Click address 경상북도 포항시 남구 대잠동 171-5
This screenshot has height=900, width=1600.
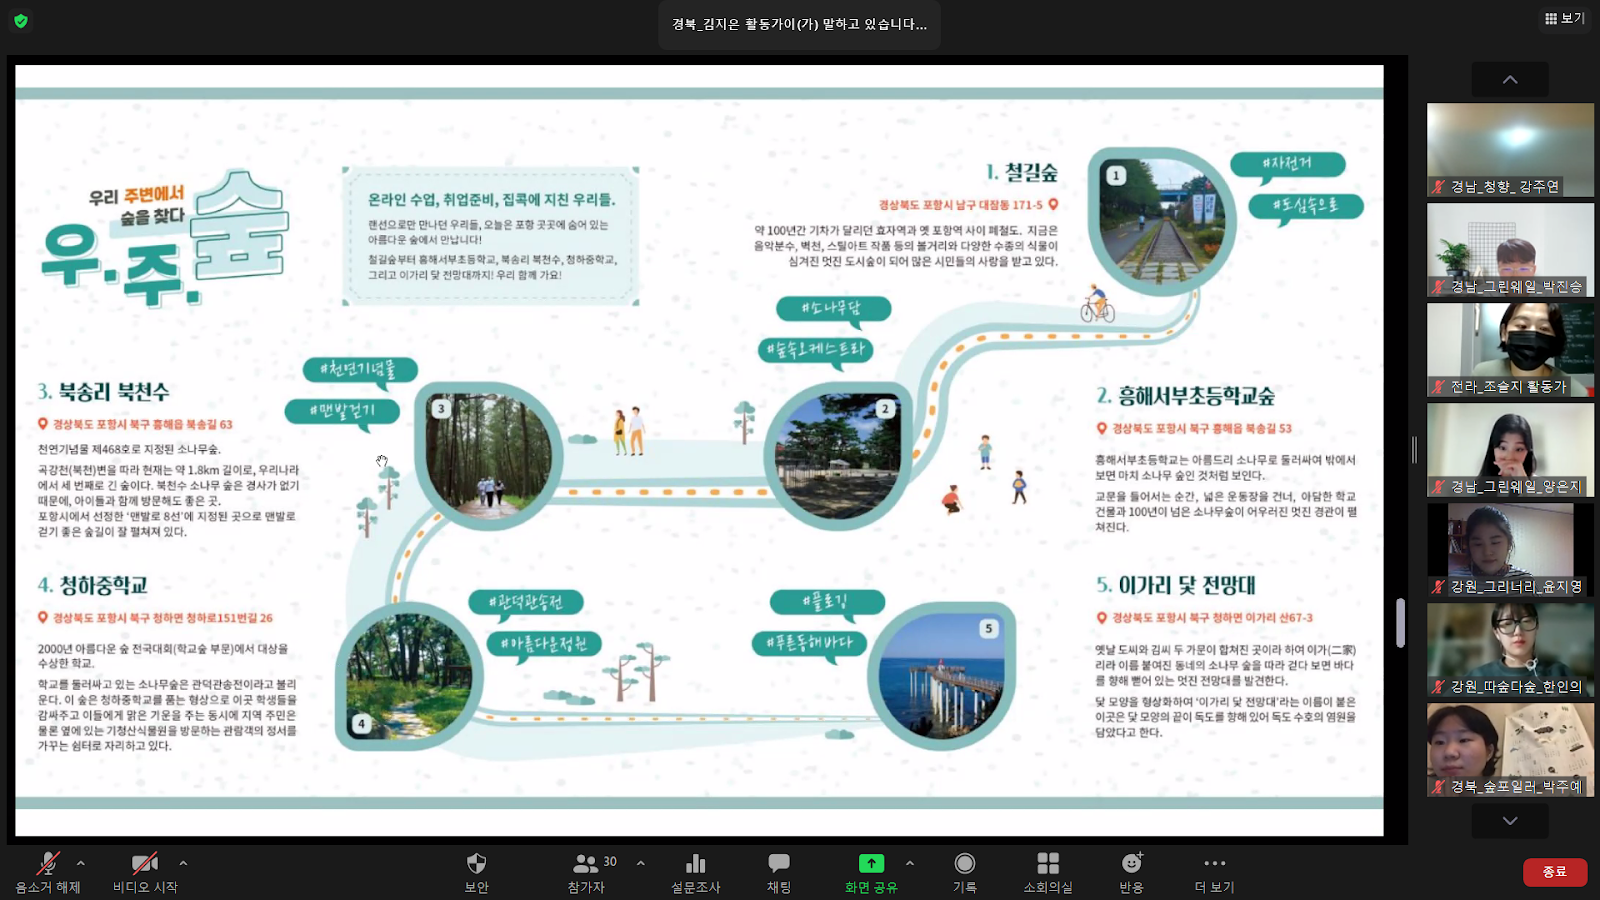968,204
